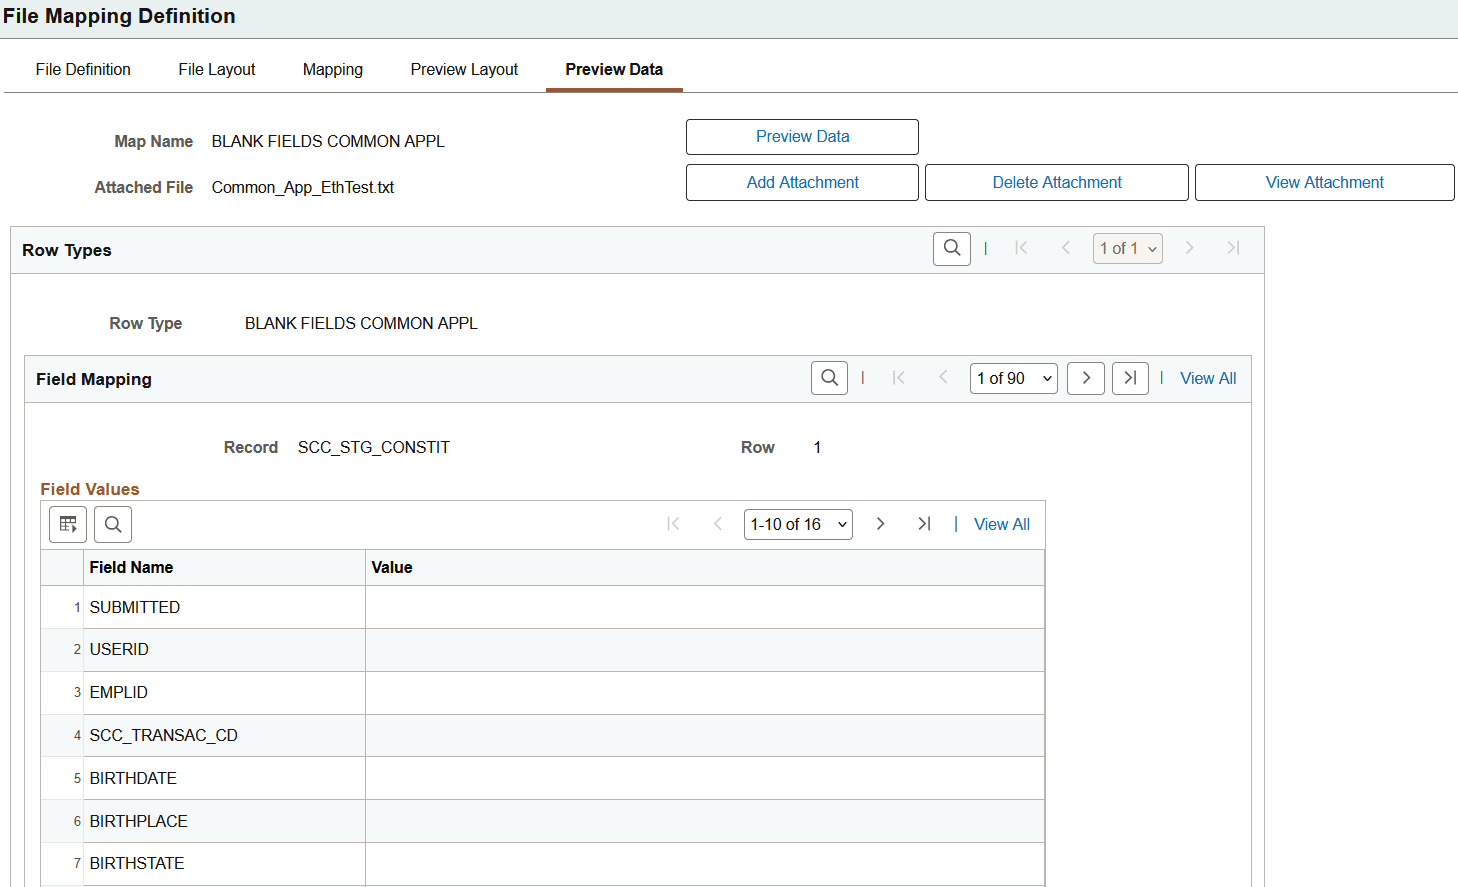This screenshot has width=1458, height=887.
Task: Switch to the File Definition tab
Action: [83, 69]
